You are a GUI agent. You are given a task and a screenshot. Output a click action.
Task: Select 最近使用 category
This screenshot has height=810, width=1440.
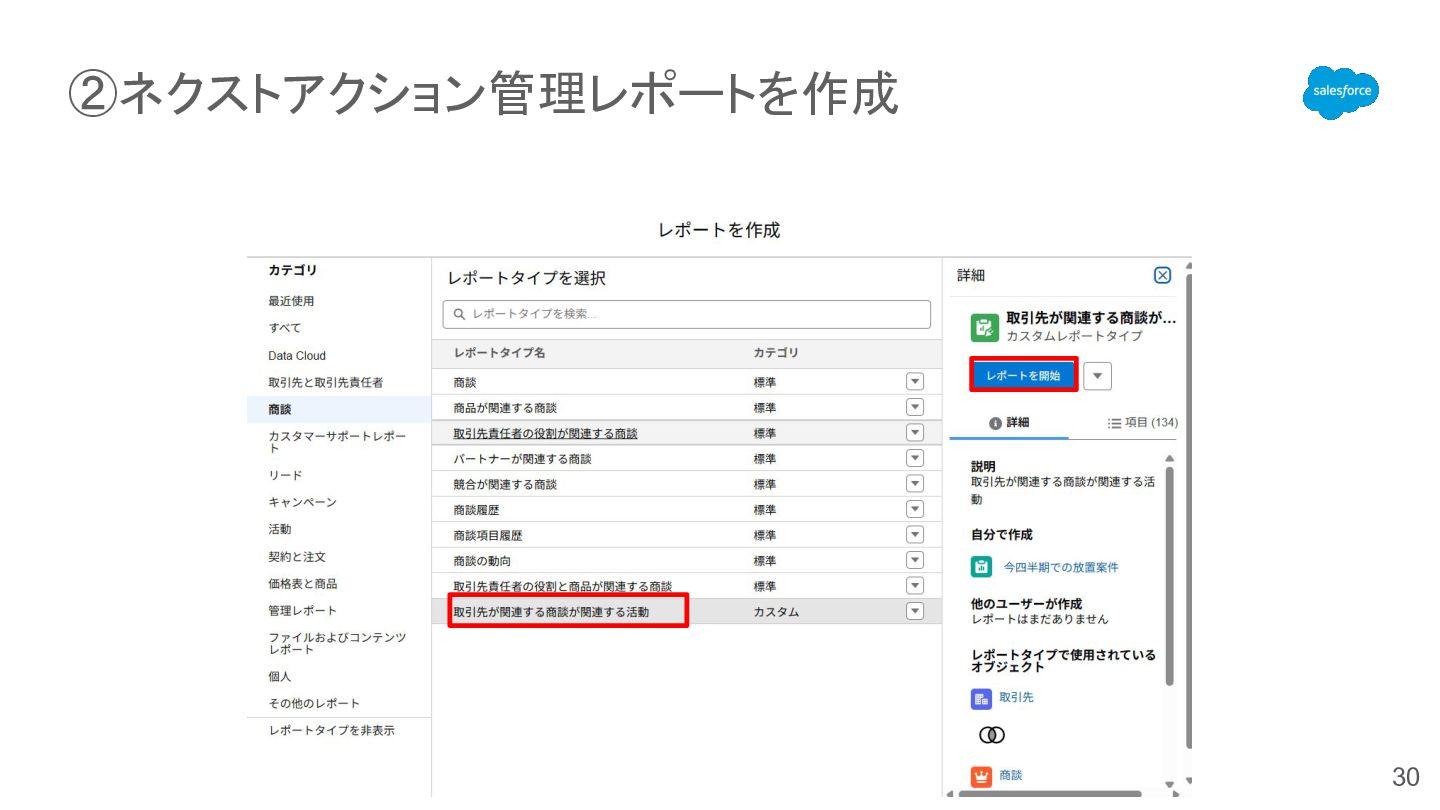[x=291, y=301]
